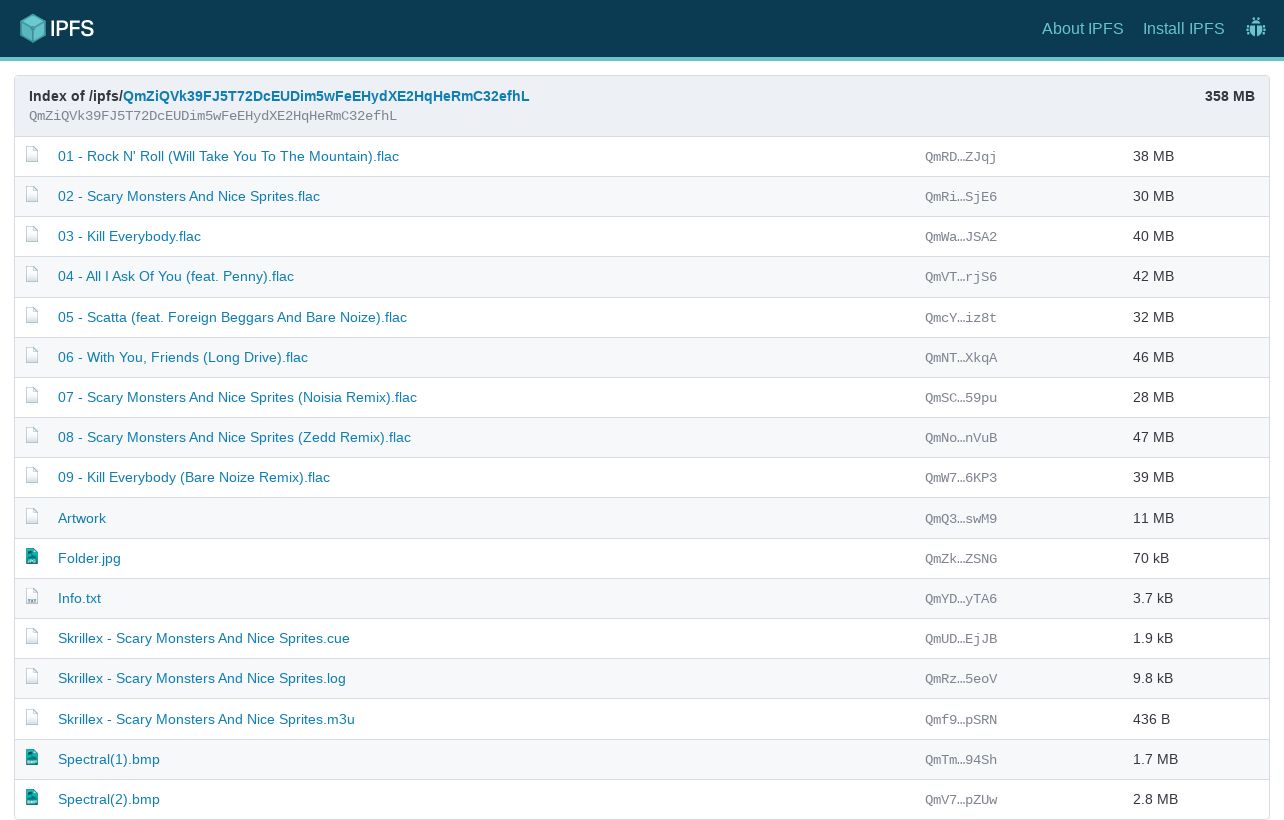Open the Zedd Remix flac file
The height and width of the screenshot is (820, 1284).
[x=234, y=437]
